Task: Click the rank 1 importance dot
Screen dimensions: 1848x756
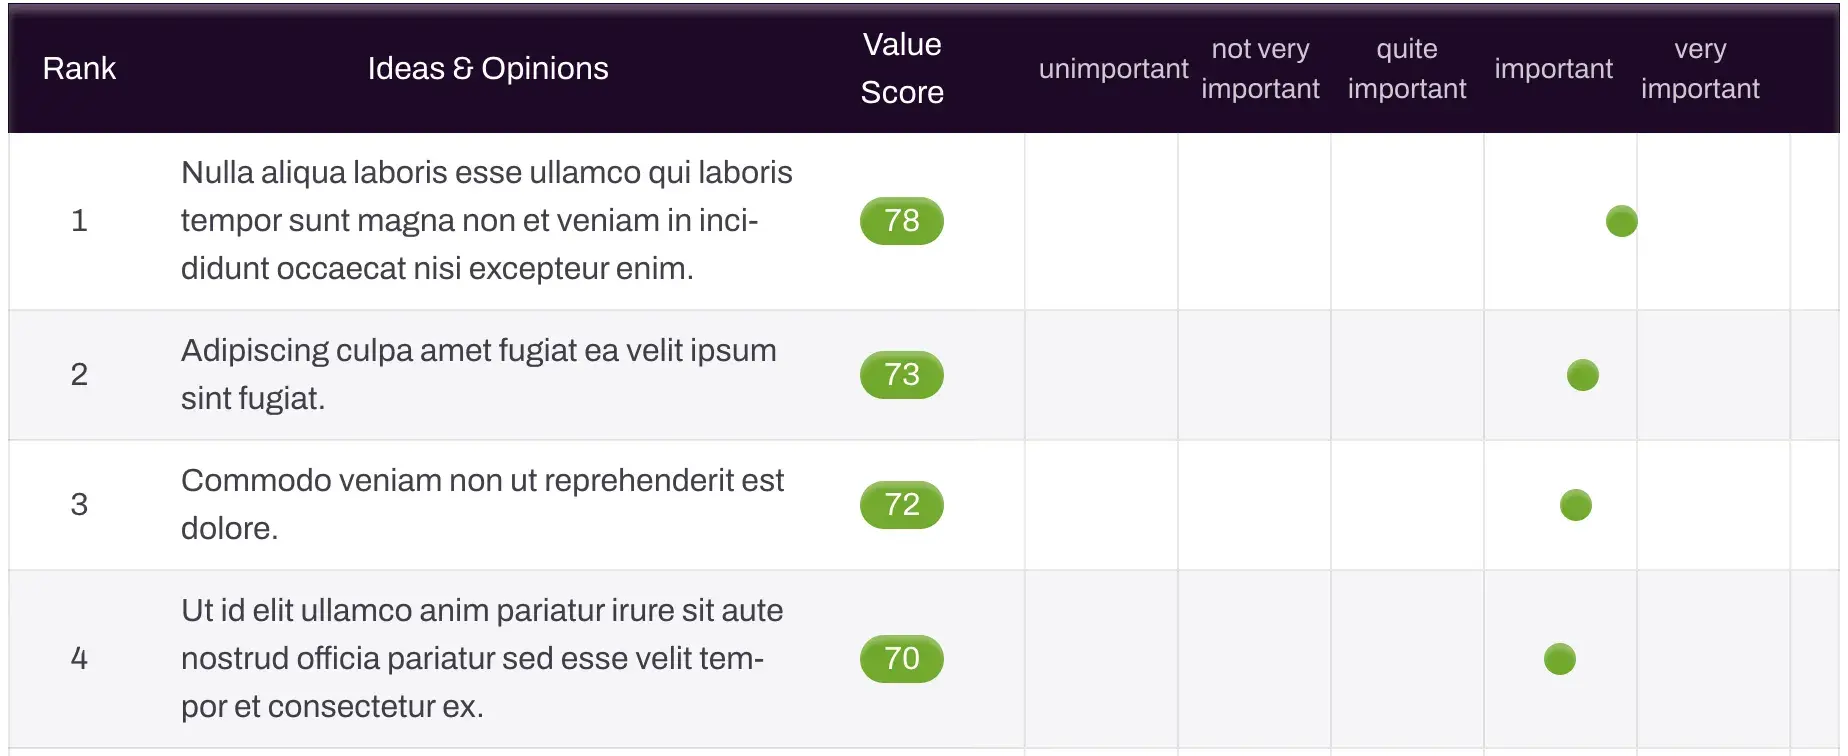Action: point(1621,221)
